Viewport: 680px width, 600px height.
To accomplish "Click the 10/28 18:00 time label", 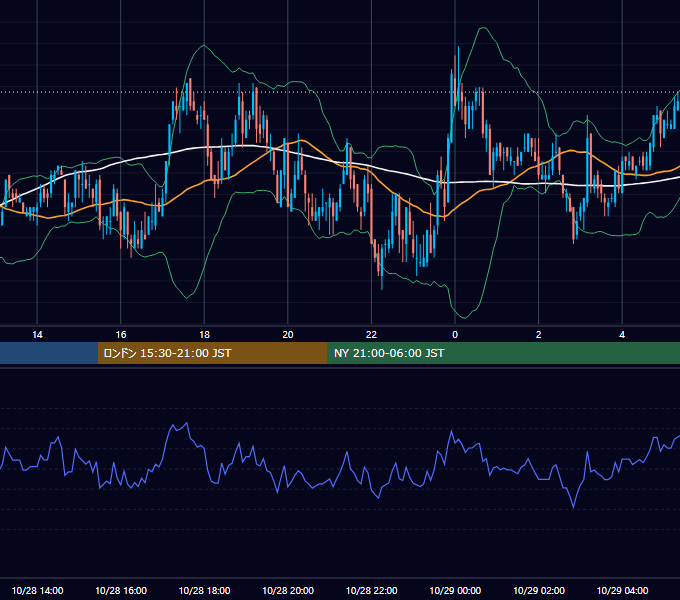I will tap(204, 590).
